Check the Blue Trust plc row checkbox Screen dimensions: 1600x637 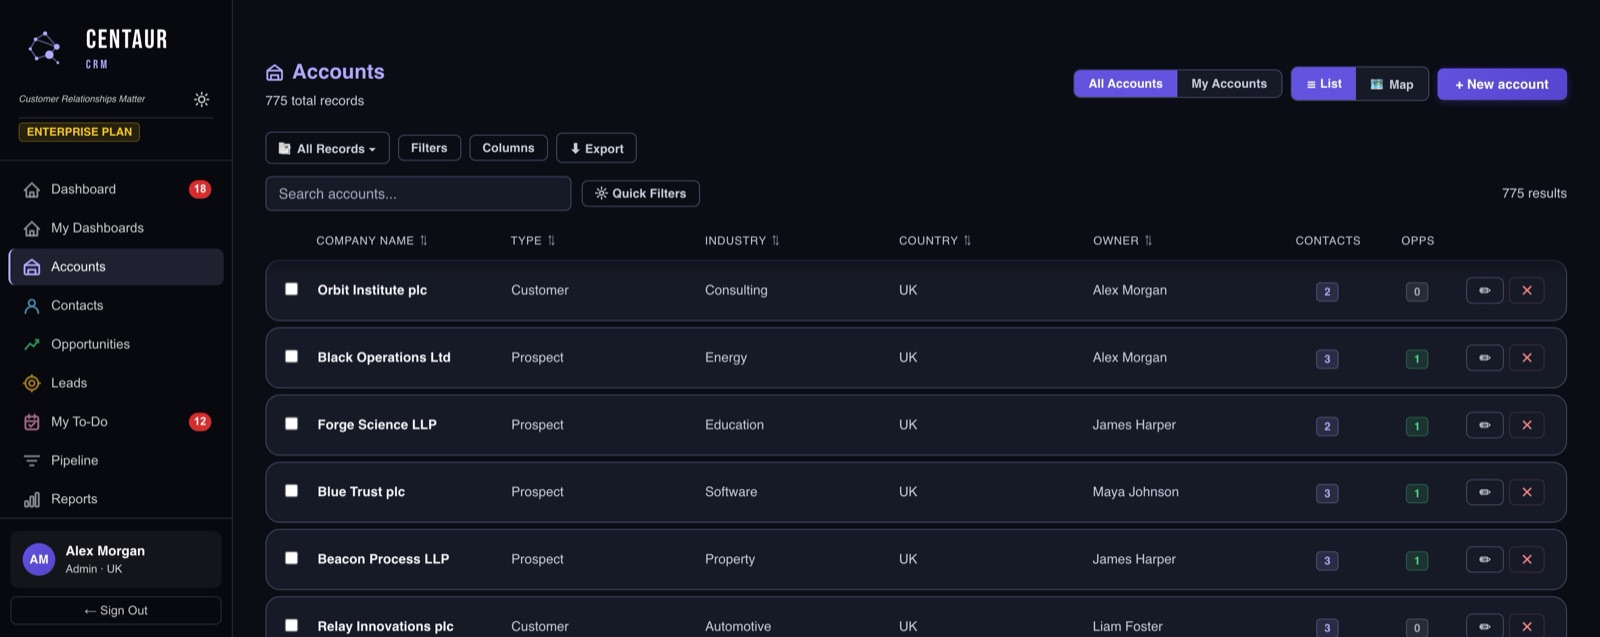(x=292, y=491)
